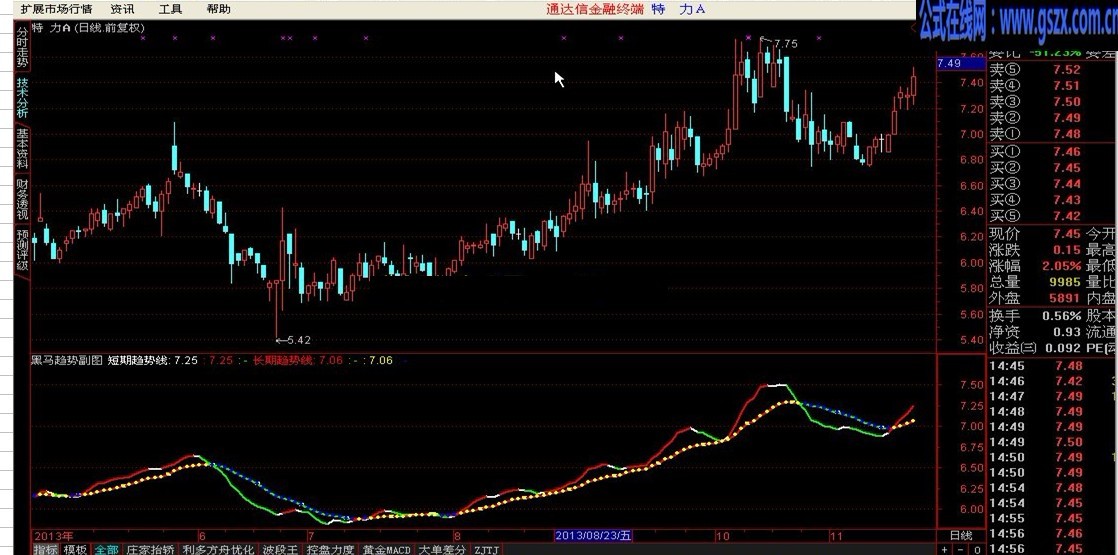Apply the 黄金MACD indicator

tap(386, 549)
